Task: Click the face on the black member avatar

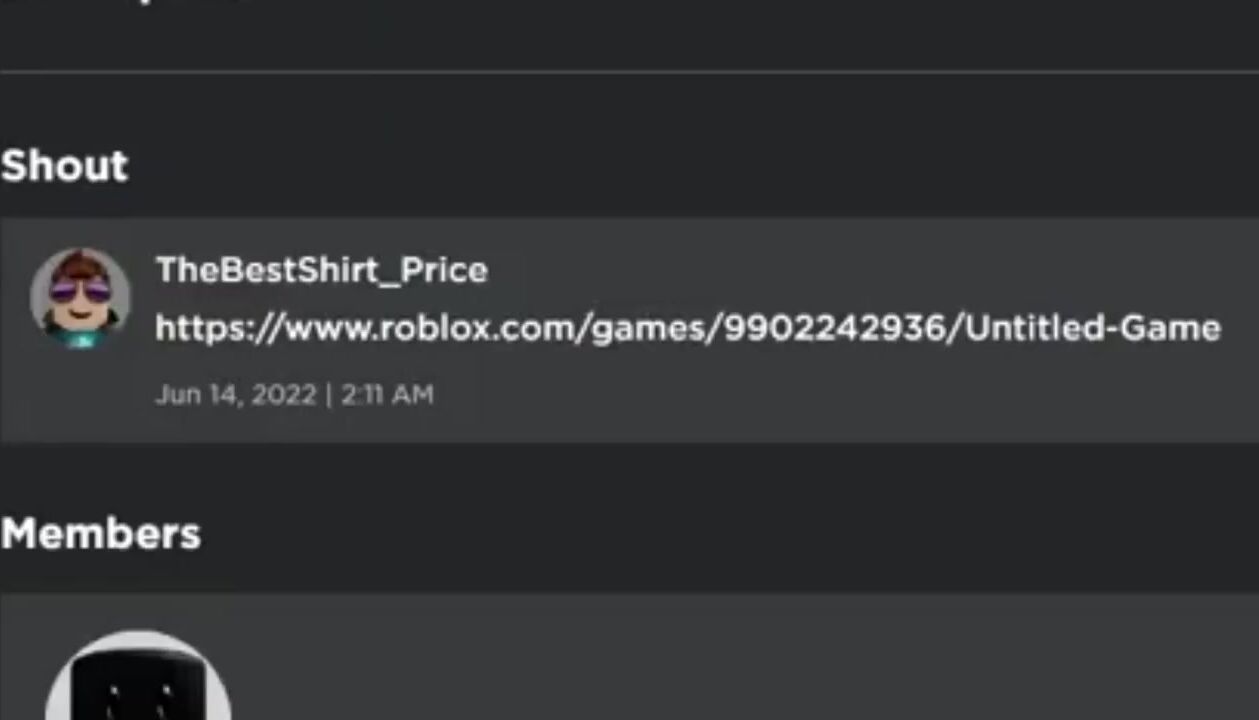Action: tap(136, 702)
